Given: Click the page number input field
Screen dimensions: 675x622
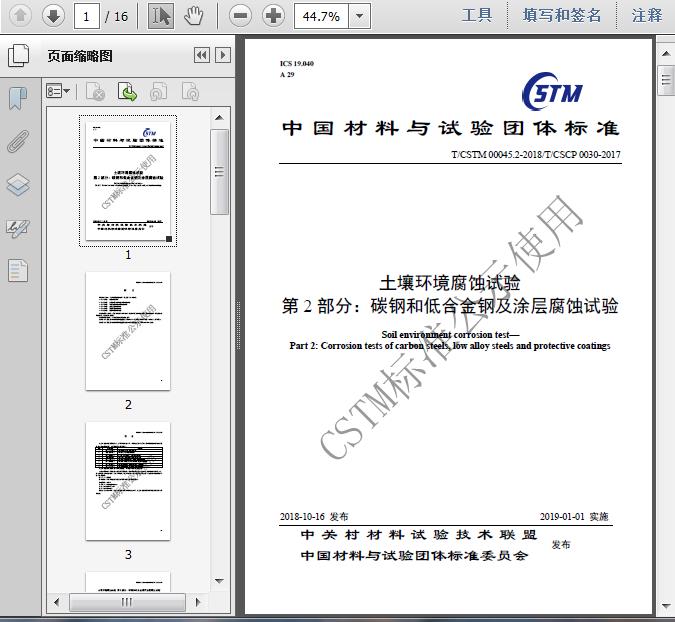Looking at the screenshot, I should pos(87,16).
